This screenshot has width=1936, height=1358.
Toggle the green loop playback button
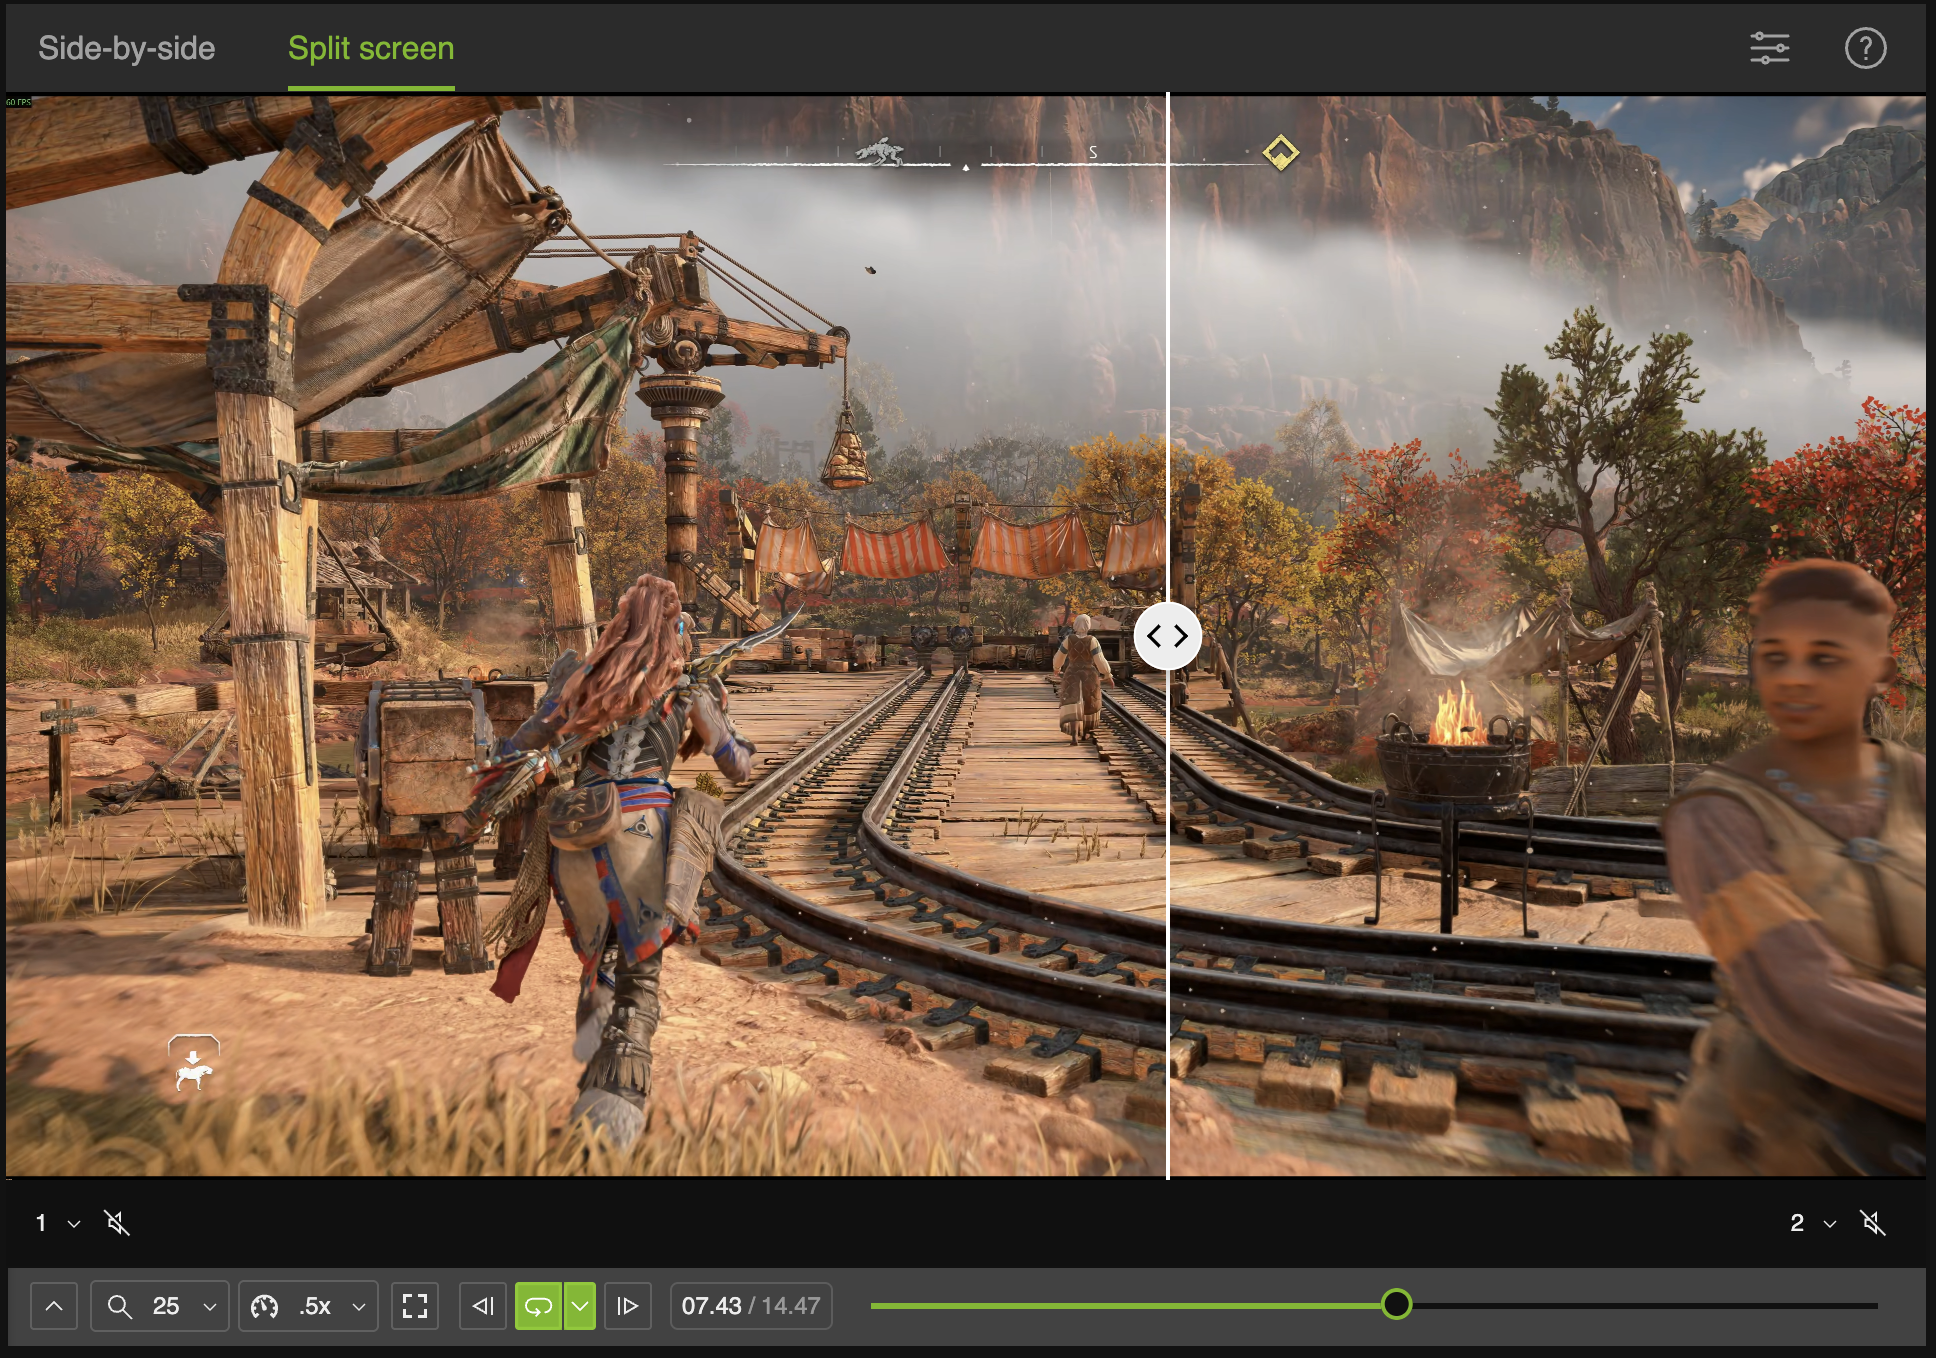pos(538,1306)
